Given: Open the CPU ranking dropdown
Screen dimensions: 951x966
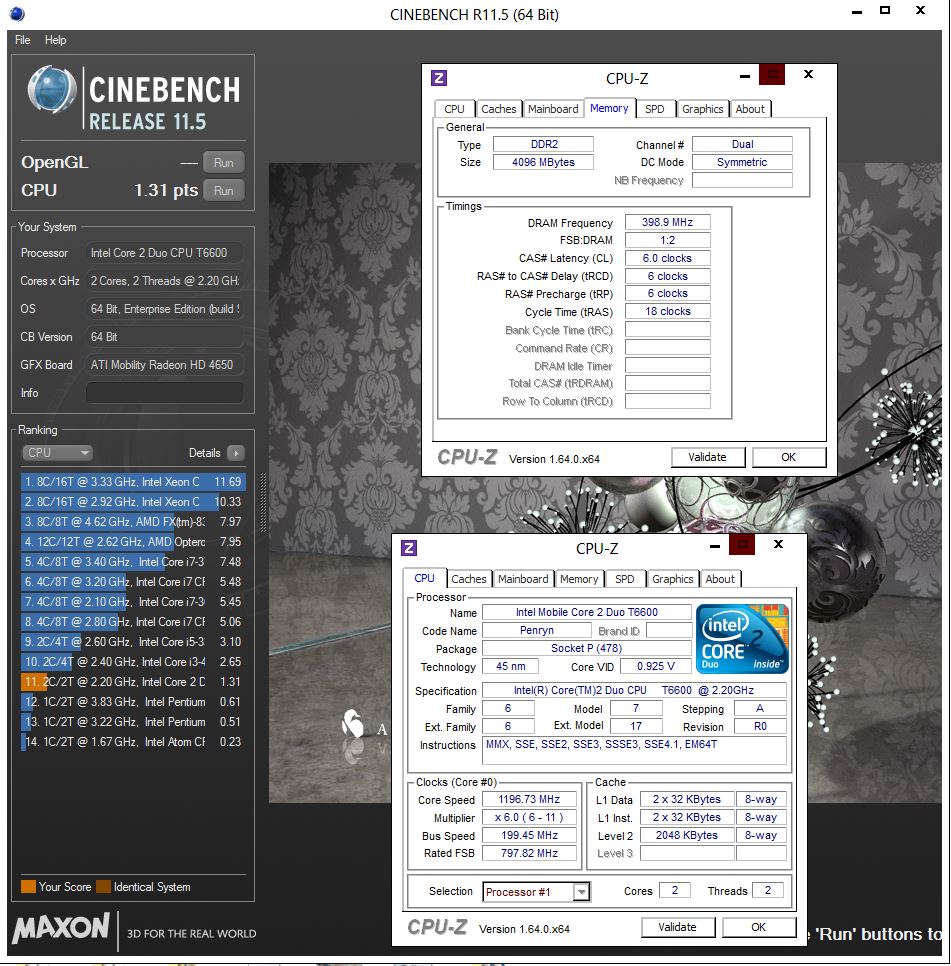Looking at the screenshot, I should tap(57, 453).
